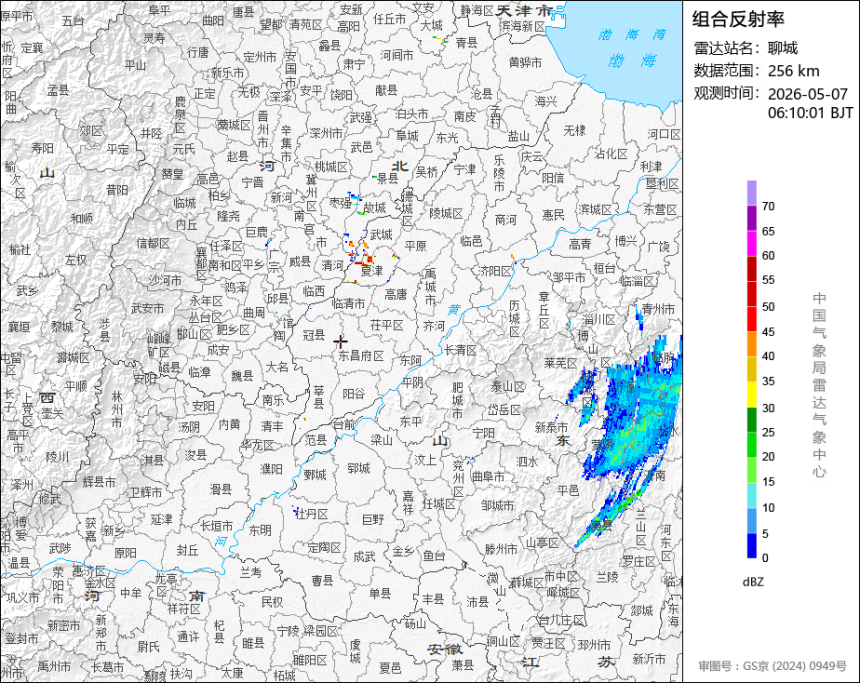Click the 枣强 map label
860x683 pixels.
pos(340,202)
